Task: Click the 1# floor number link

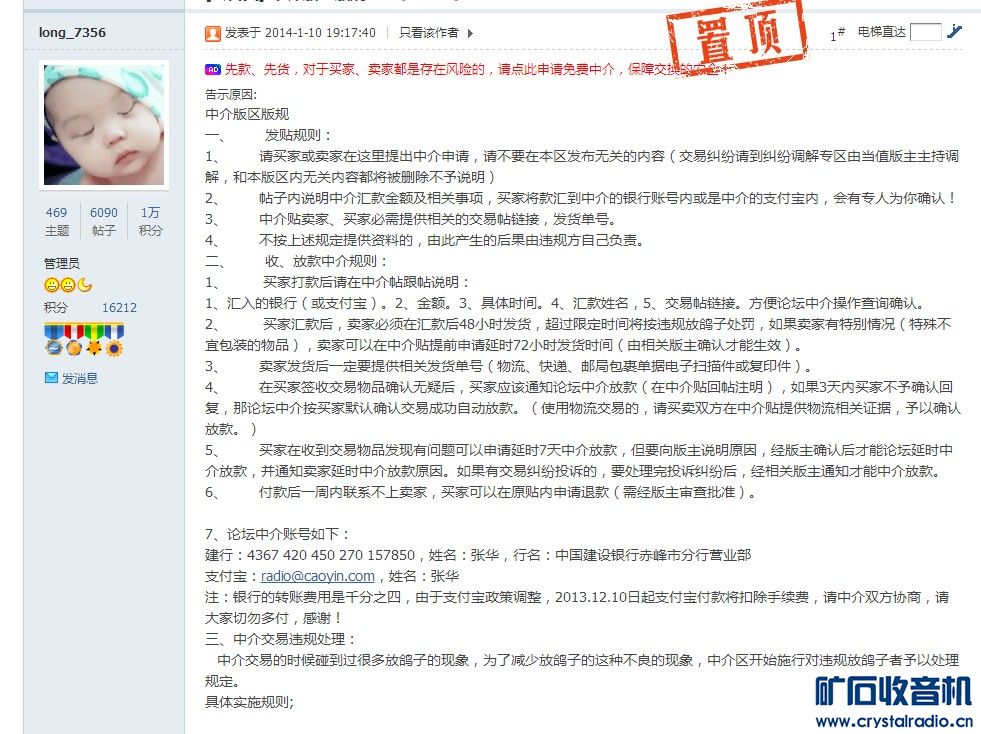Action: (837, 34)
